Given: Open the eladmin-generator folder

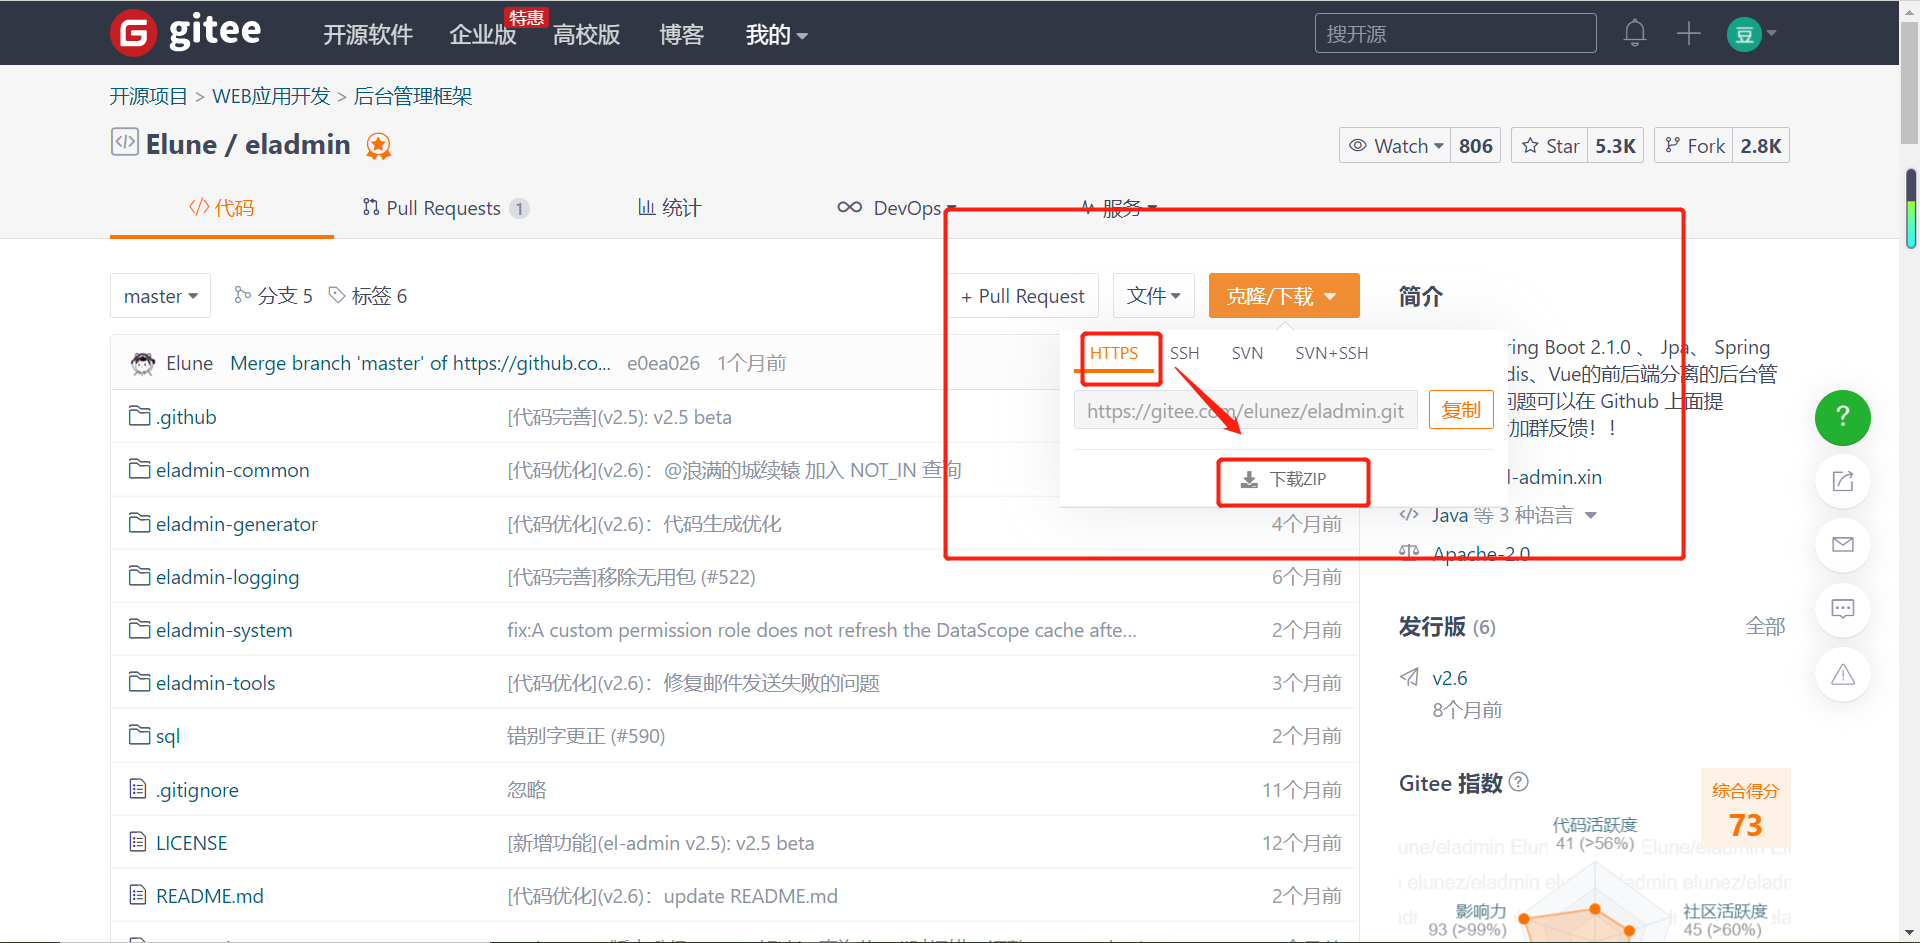Looking at the screenshot, I should click(x=236, y=524).
